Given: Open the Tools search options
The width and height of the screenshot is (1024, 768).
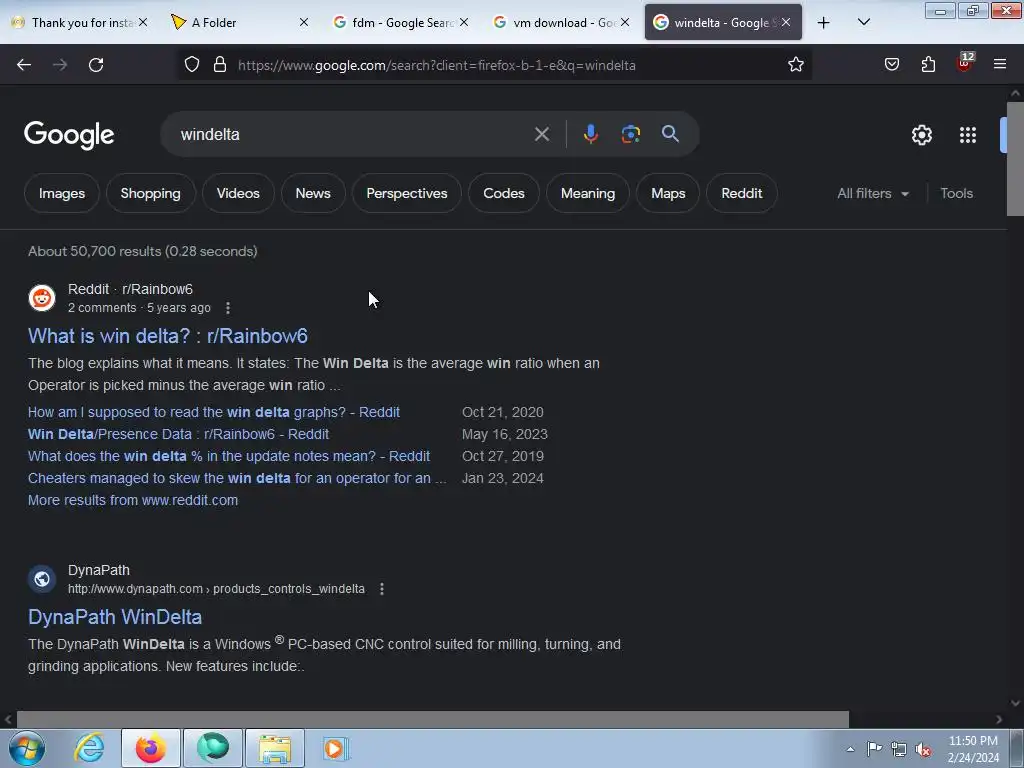Looking at the screenshot, I should (956, 193).
